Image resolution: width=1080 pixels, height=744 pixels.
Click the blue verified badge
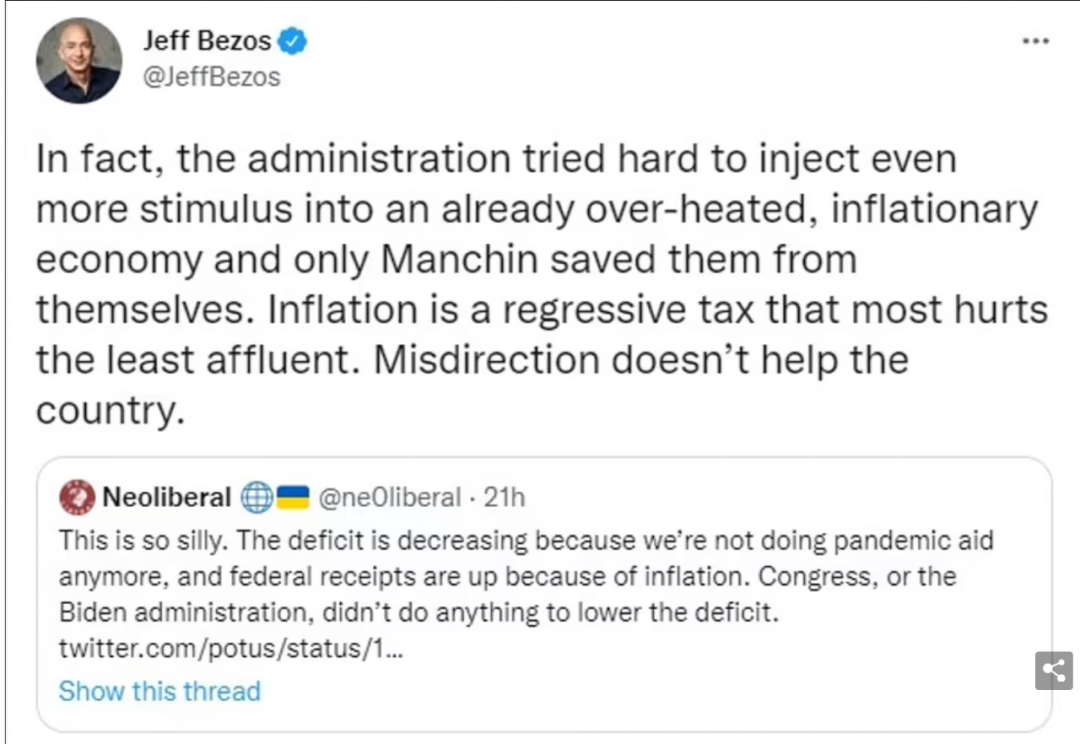(x=292, y=42)
